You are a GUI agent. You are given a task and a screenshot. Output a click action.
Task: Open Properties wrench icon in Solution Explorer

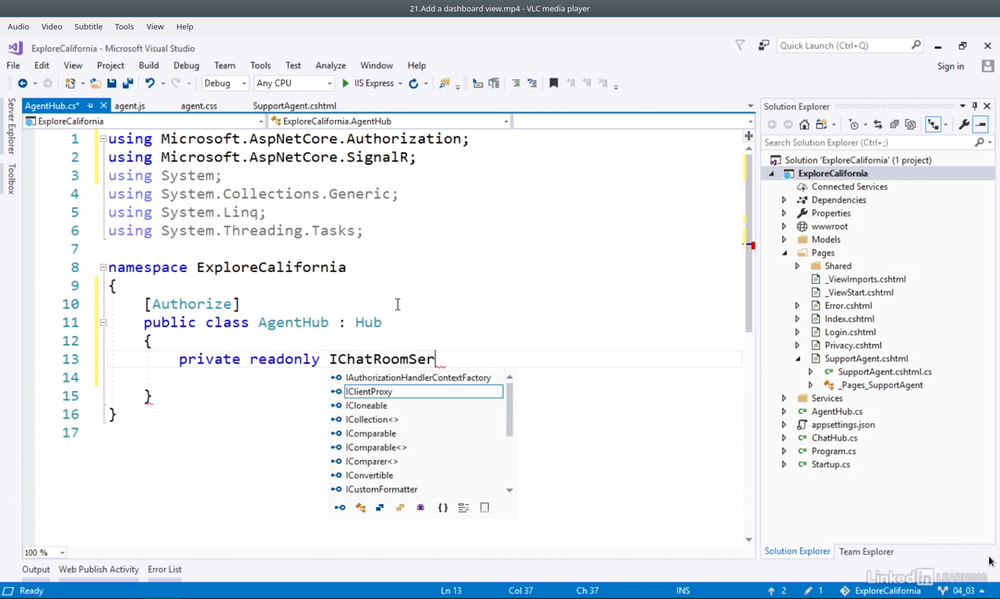pos(963,125)
